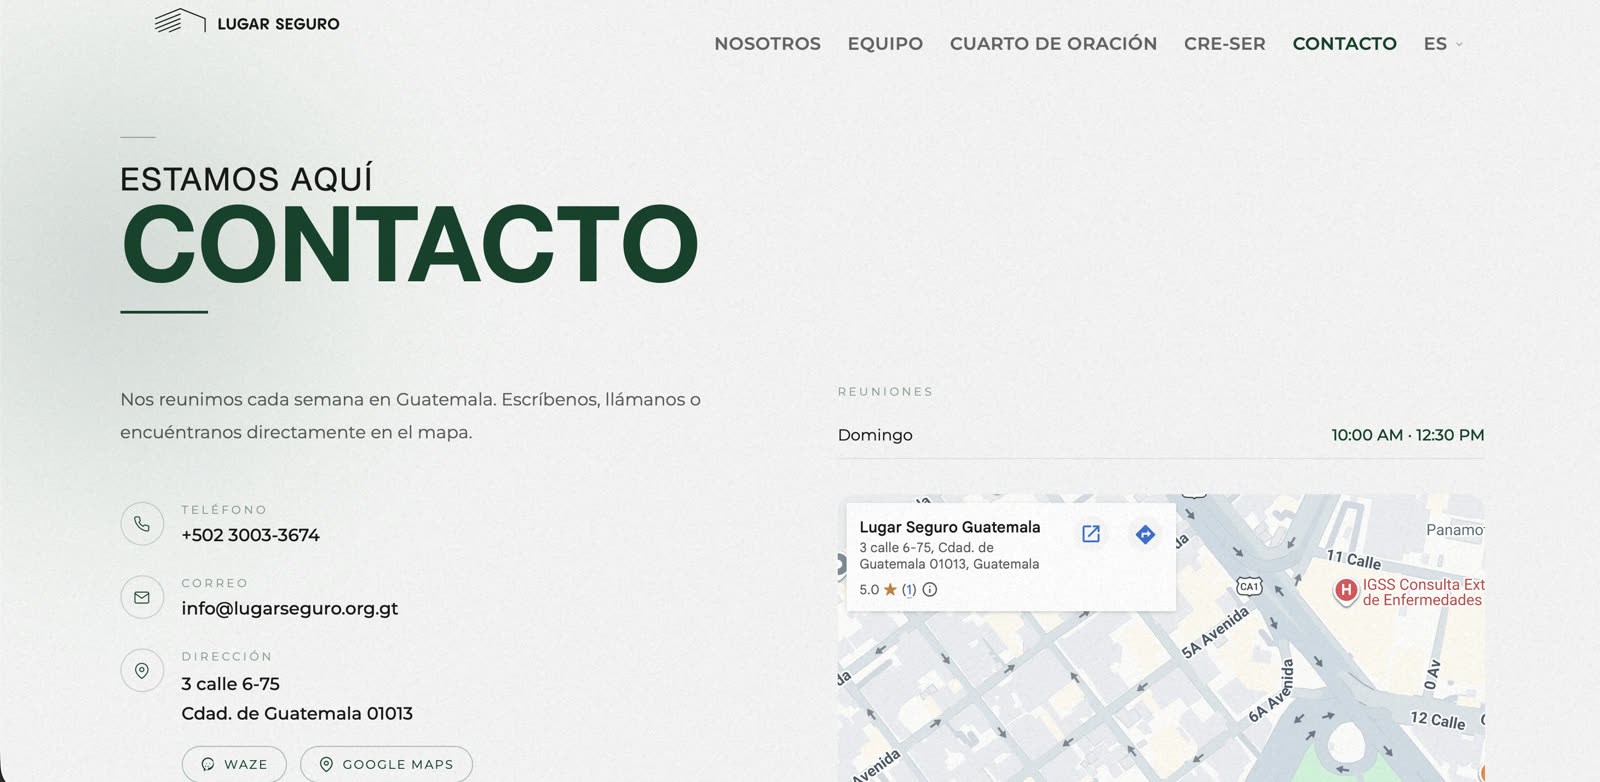Open directions with the WAZE button
The image size is (1600, 782).
[x=234, y=764]
